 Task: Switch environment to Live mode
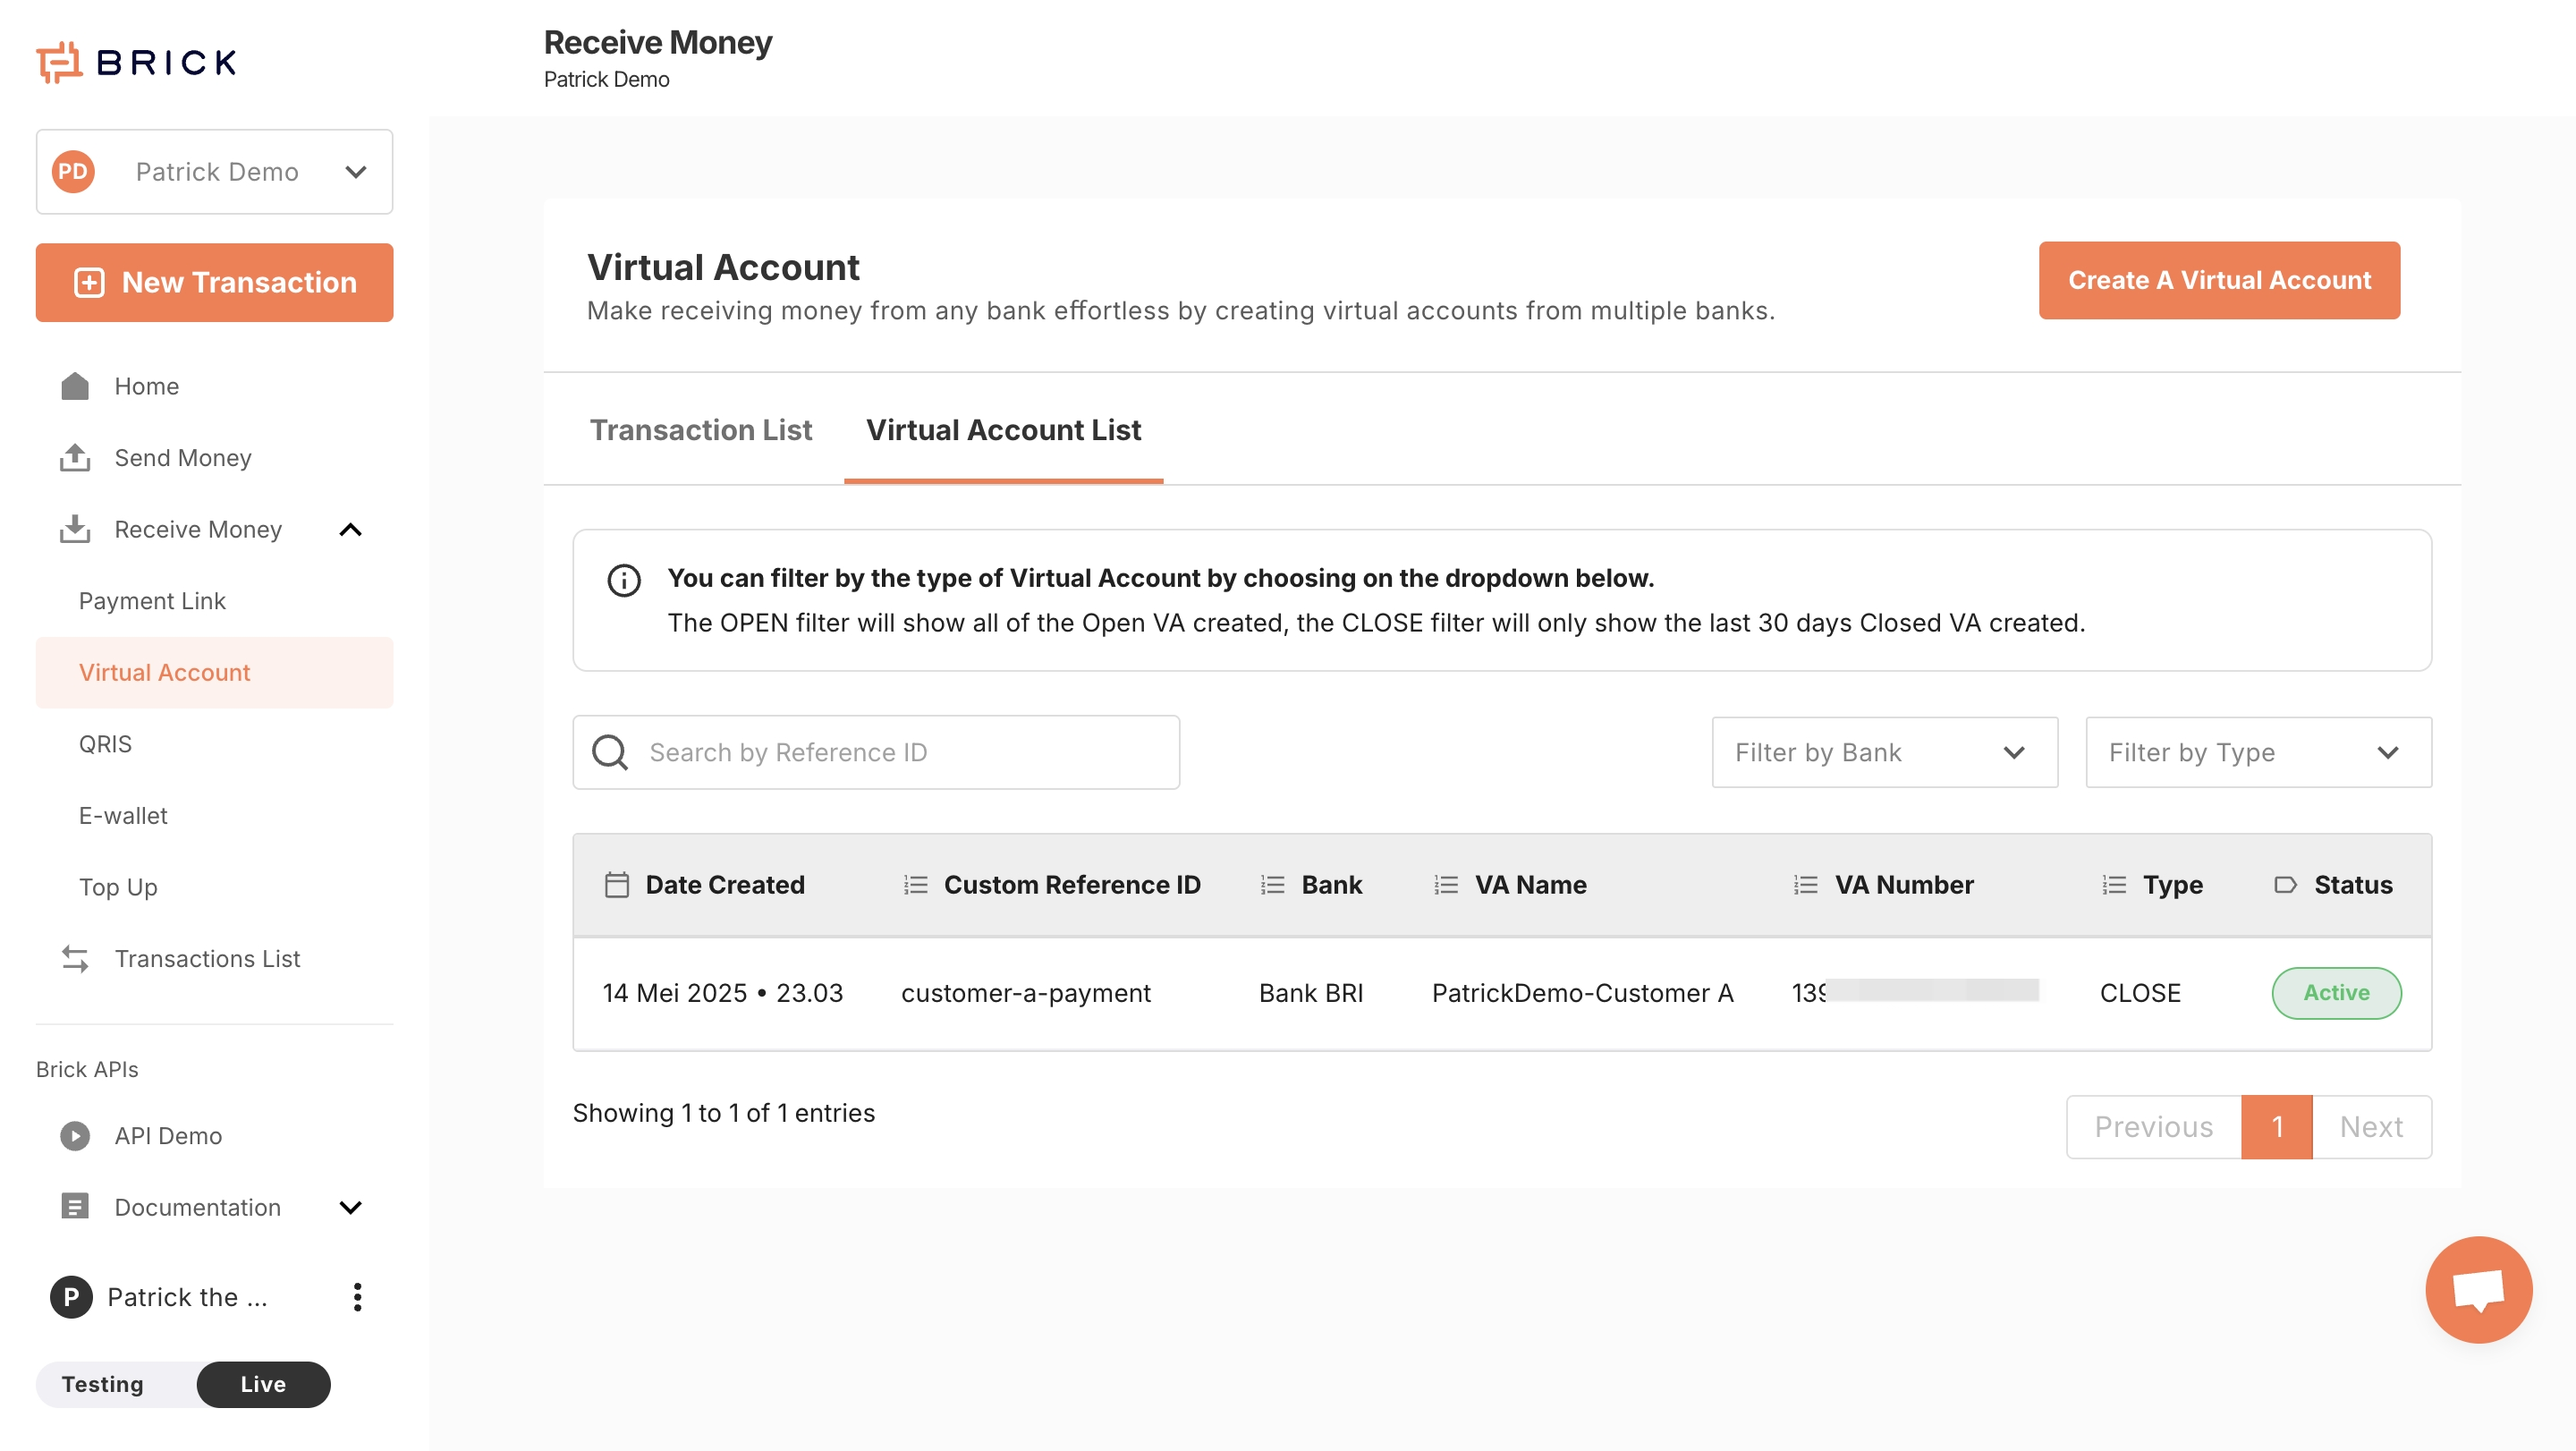click(x=263, y=1384)
